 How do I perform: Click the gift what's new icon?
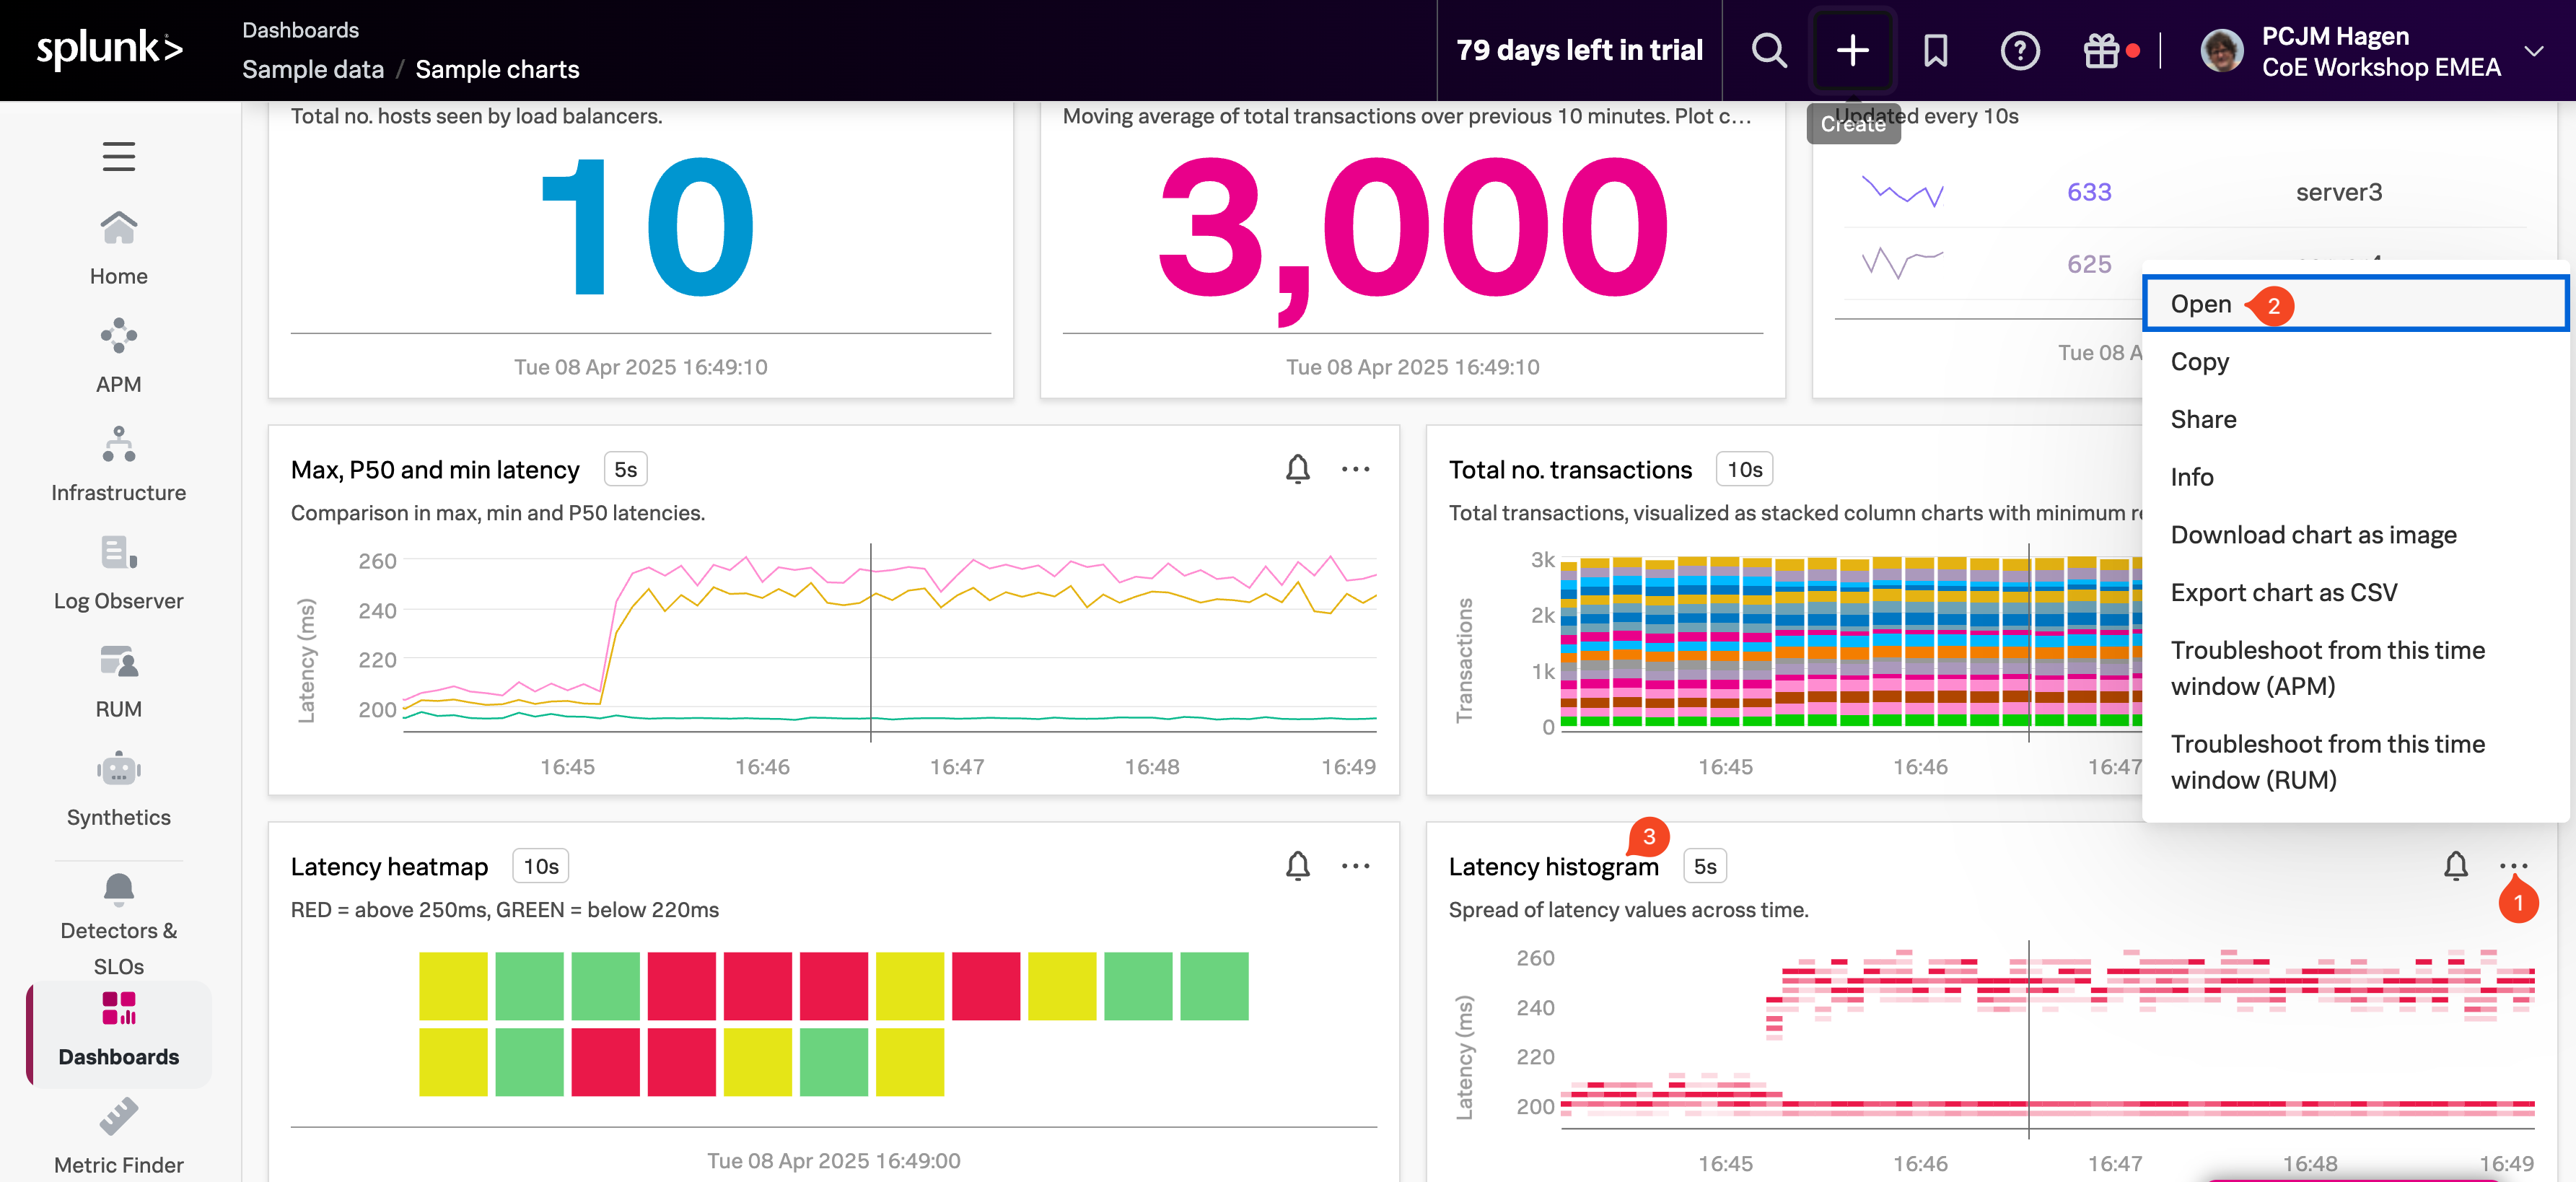[x=2101, y=50]
